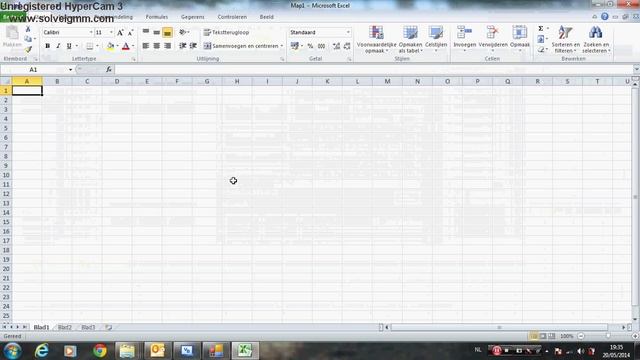Click the increase indent icon
The height and width of the screenshot is (360, 640).
pos(193,46)
